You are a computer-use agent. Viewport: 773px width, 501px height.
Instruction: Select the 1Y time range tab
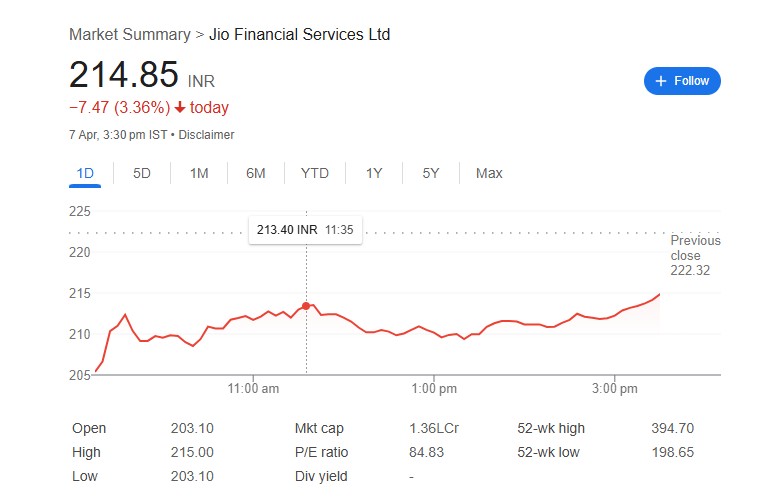pos(374,173)
